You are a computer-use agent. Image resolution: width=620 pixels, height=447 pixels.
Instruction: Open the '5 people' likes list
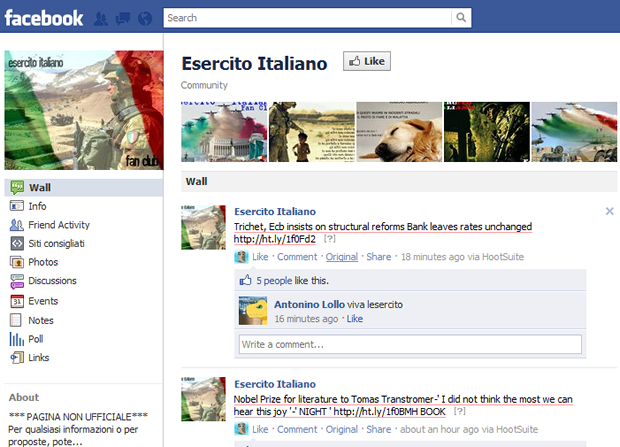(274, 280)
